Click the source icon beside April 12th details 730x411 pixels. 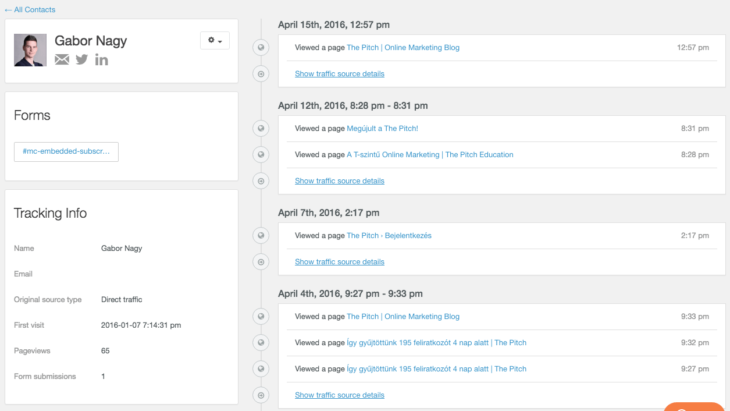[261, 181]
